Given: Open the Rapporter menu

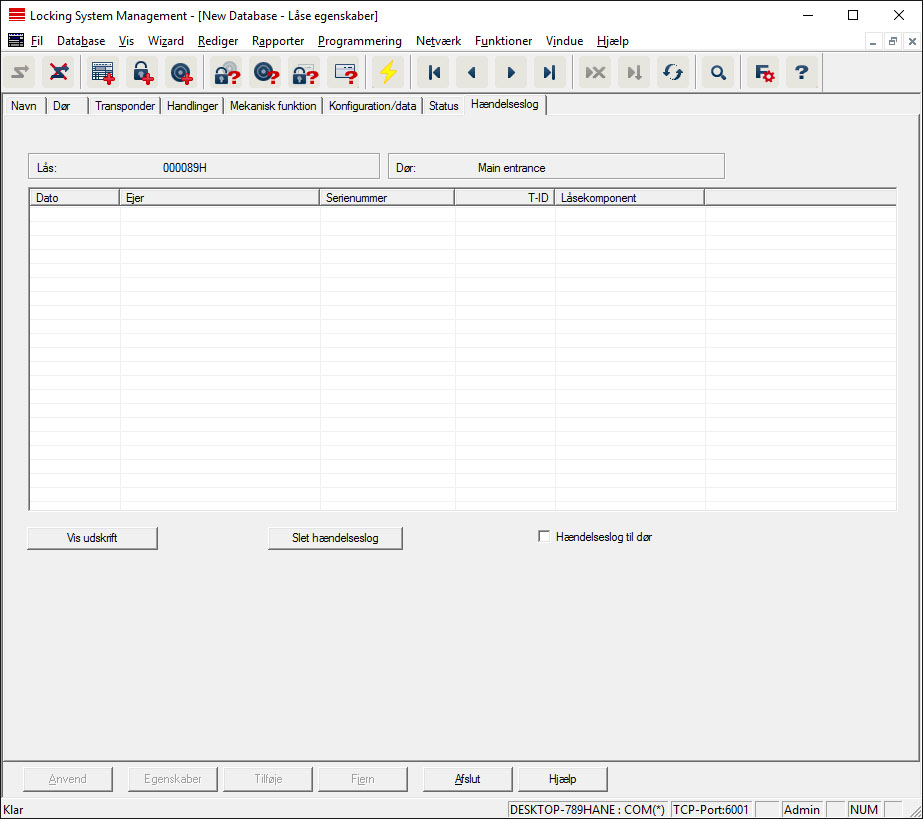Looking at the screenshot, I should 278,41.
